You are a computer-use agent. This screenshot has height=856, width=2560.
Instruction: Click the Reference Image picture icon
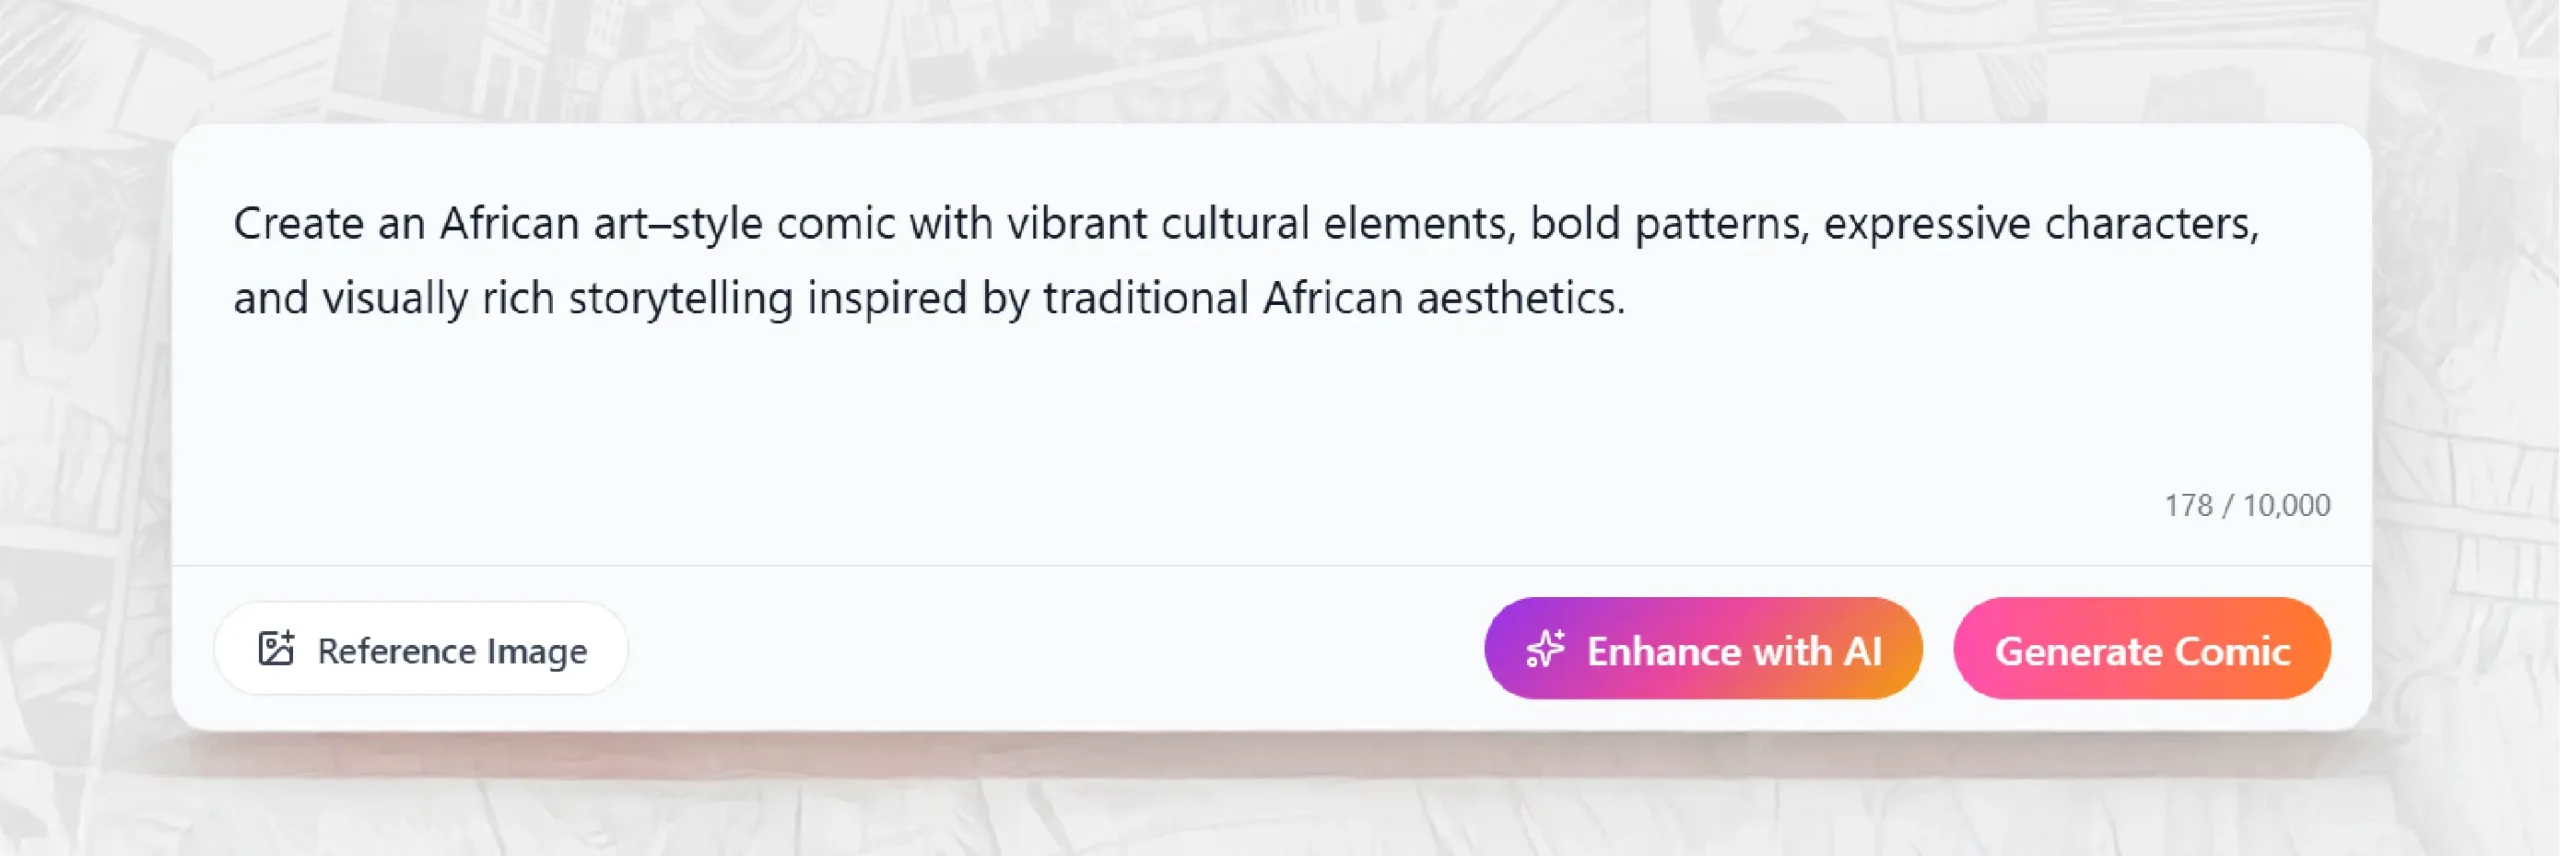pyautogui.click(x=276, y=649)
